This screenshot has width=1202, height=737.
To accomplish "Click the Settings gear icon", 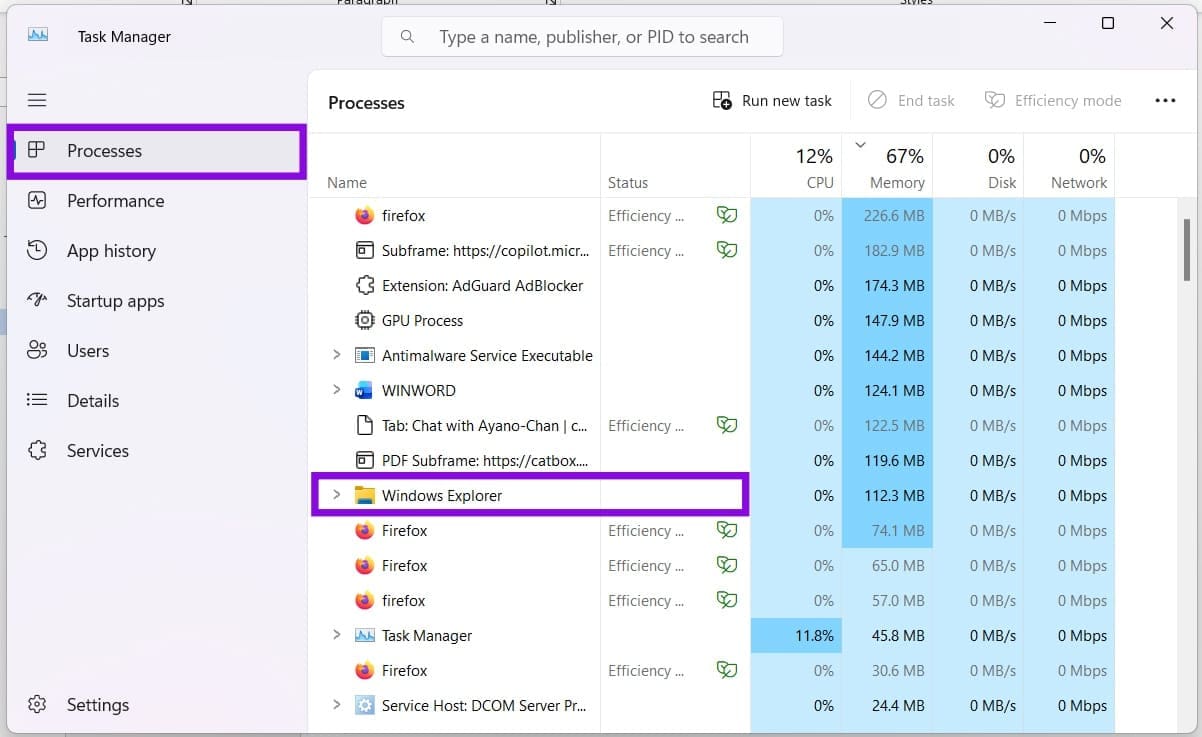I will pos(37,704).
